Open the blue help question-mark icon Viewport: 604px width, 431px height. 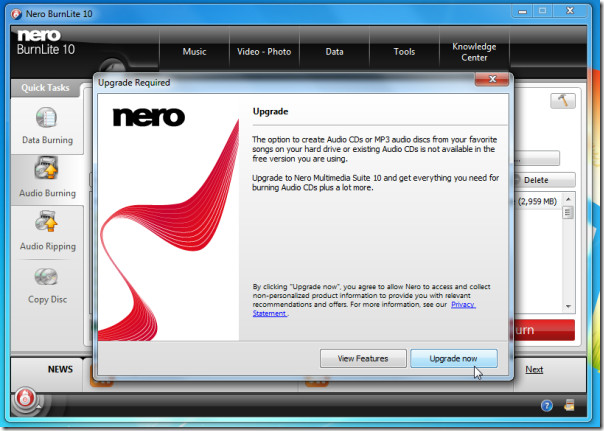coord(547,406)
